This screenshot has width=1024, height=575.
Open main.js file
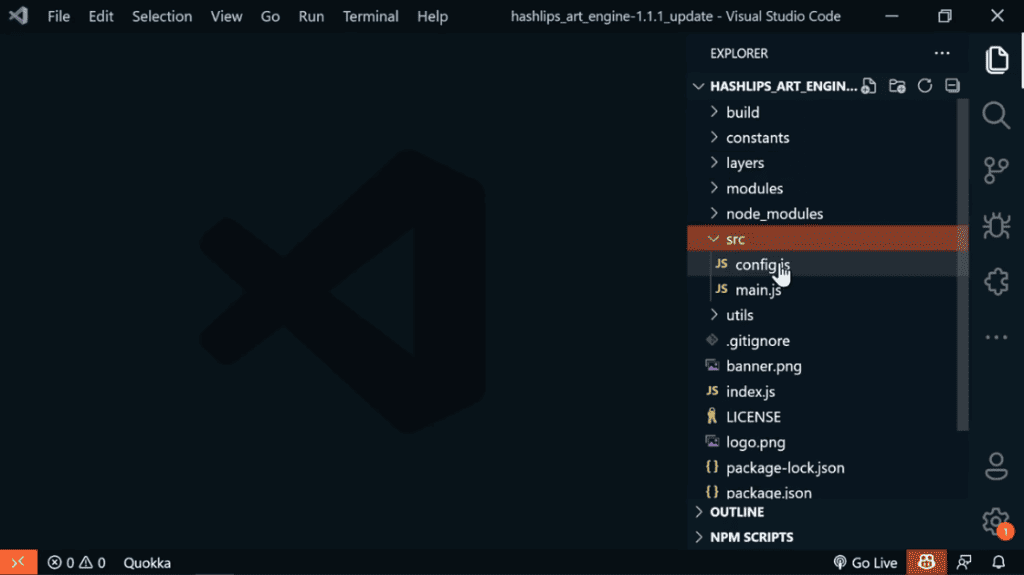tap(827, 289)
